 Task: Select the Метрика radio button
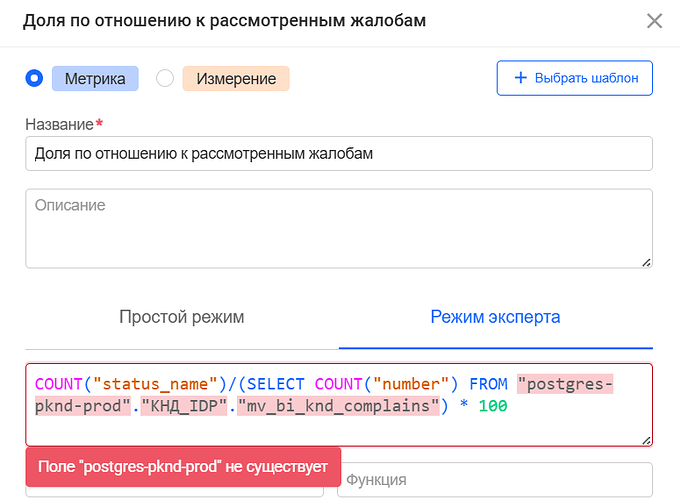(x=35, y=78)
